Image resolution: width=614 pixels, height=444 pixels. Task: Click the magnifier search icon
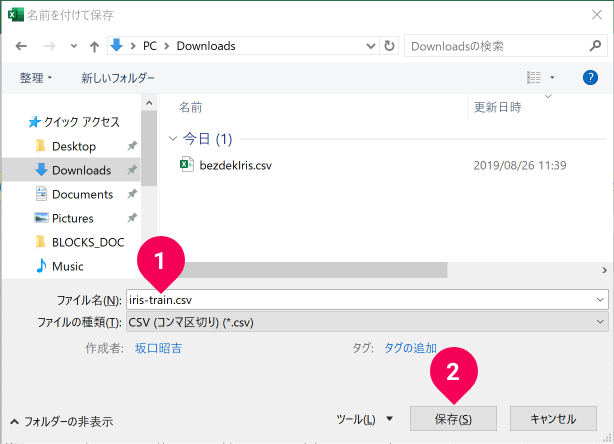point(596,46)
